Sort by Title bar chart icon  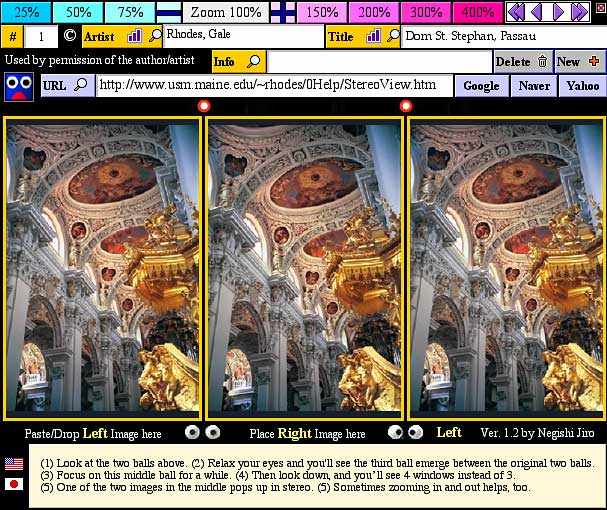click(x=373, y=36)
